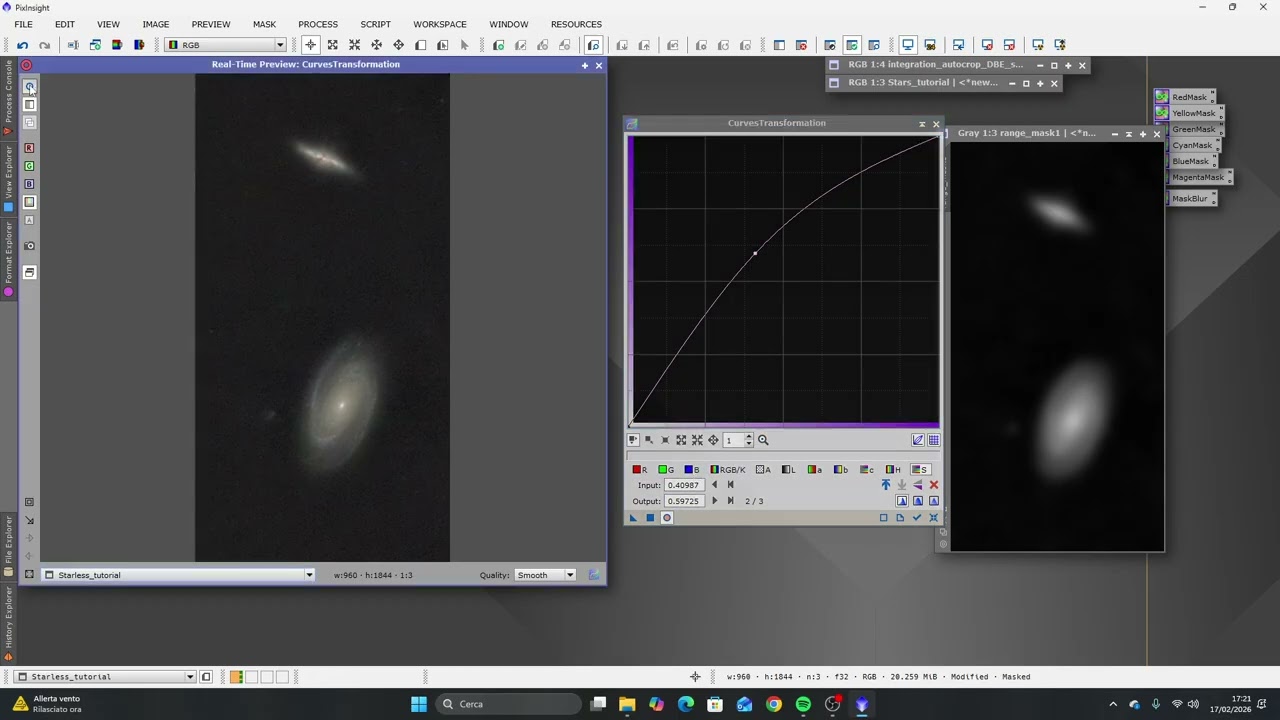Store curve with blue up arrow icon
This screenshot has width=1280, height=720.
(886, 485)
